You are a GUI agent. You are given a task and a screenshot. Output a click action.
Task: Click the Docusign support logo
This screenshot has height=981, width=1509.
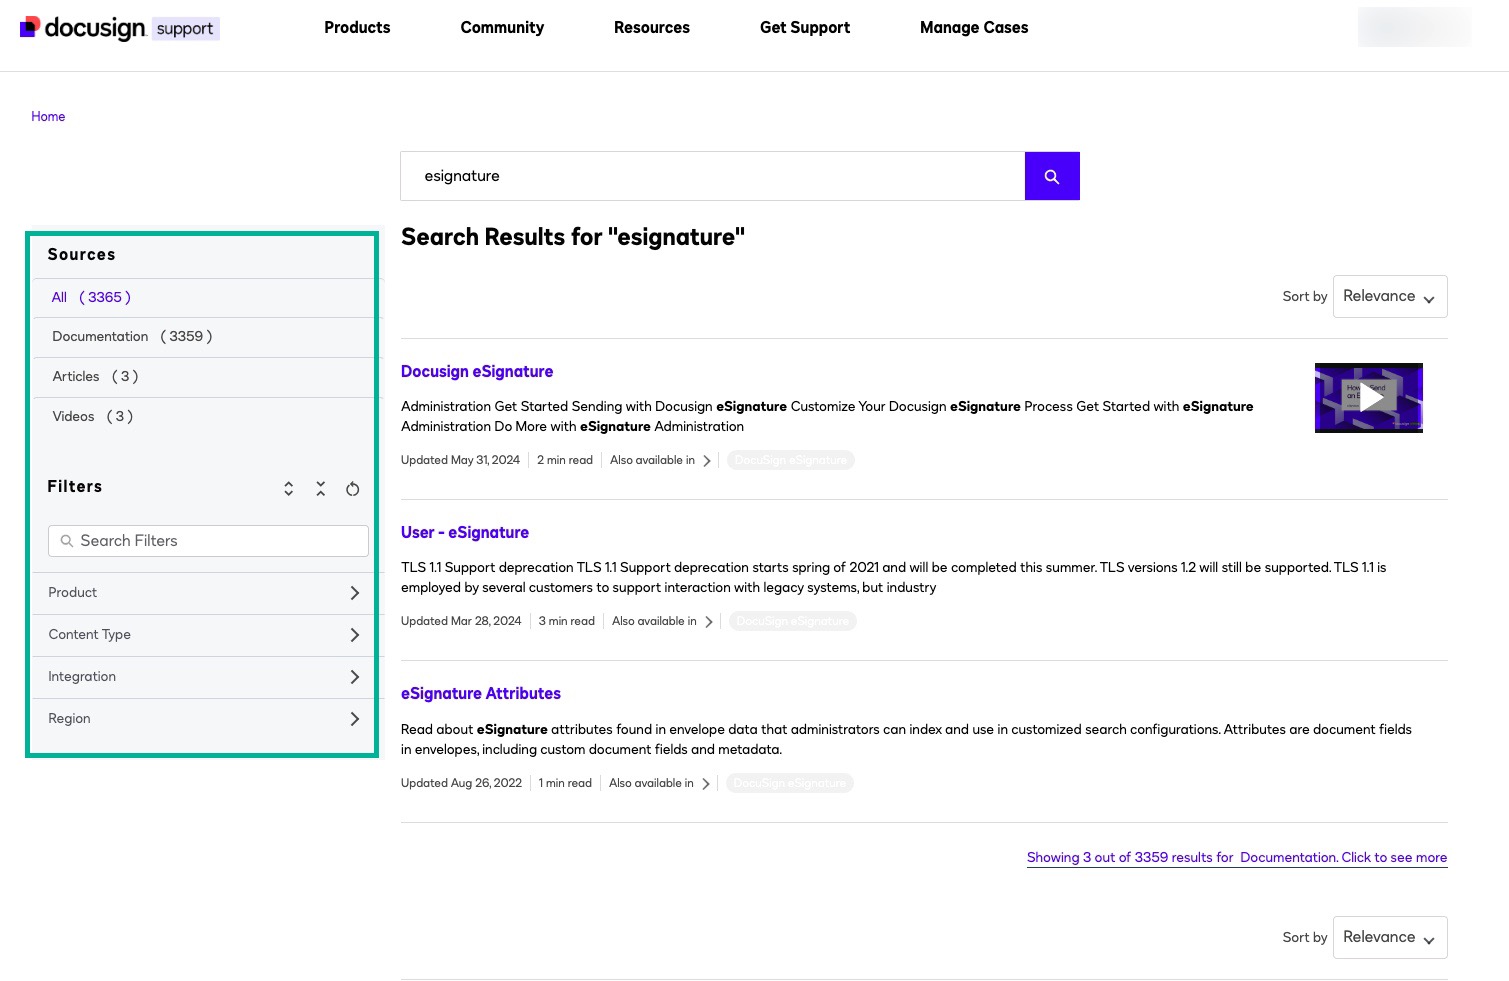pos(117,28)
